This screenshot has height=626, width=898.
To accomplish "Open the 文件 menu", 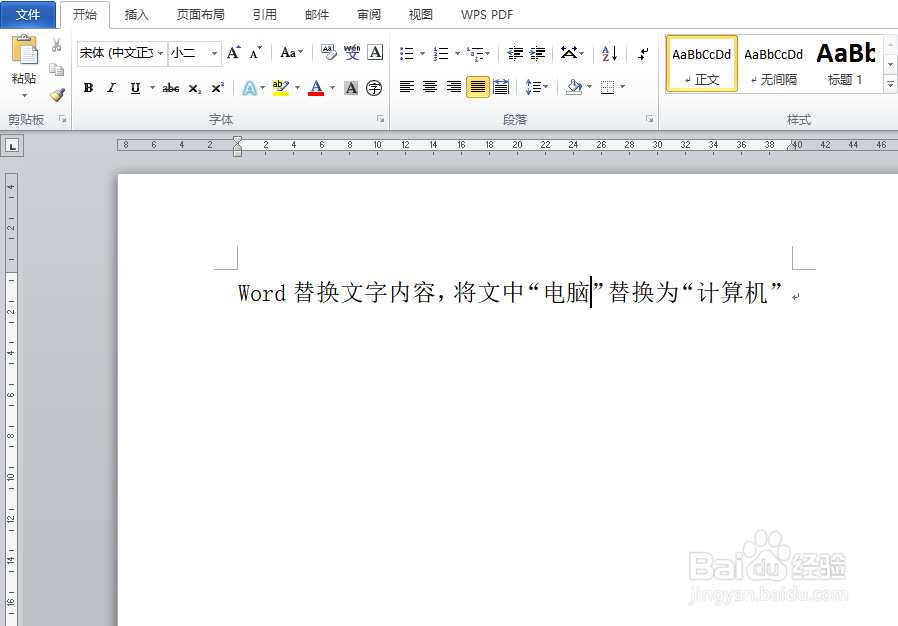I will pos(29,15).
